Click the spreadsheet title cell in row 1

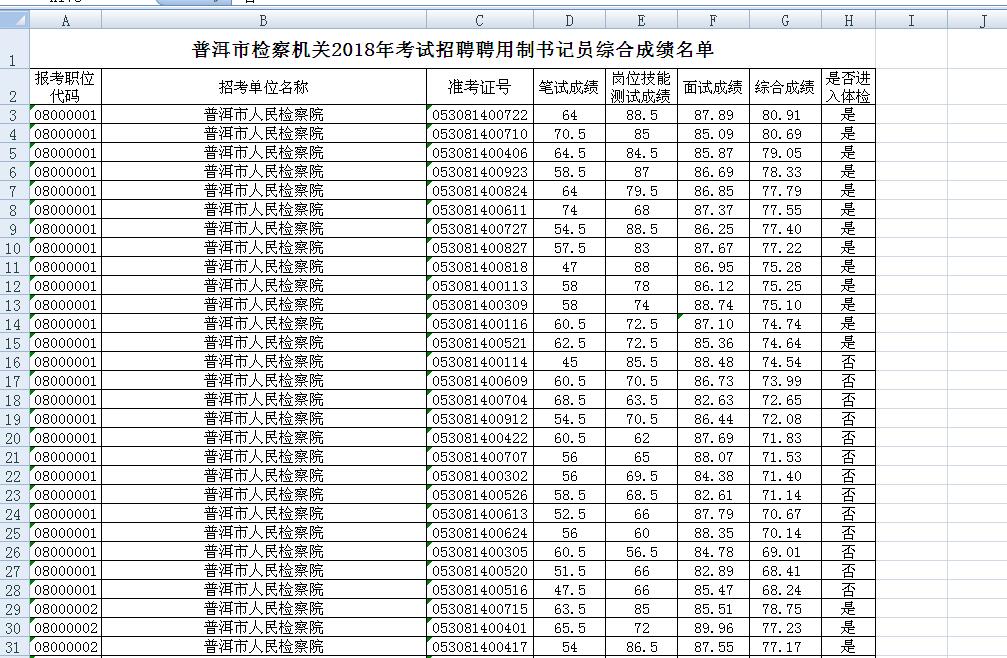[452, 50]
